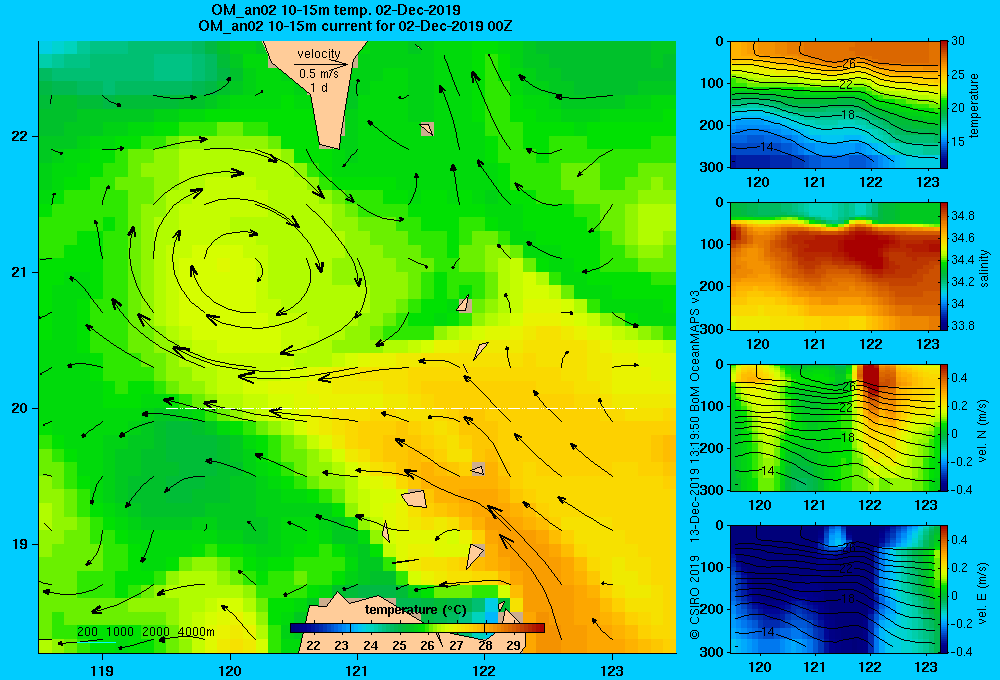This screenshot has height=680, width=1000.
Task: Click the "temperature (°C)" colorbar label
Action: click(415, 610)
